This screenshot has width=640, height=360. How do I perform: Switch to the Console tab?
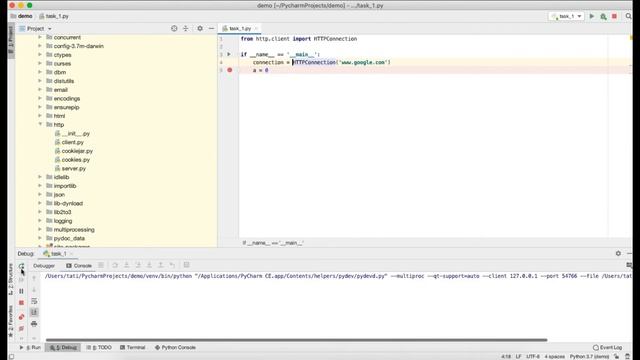tap(79, 266)
